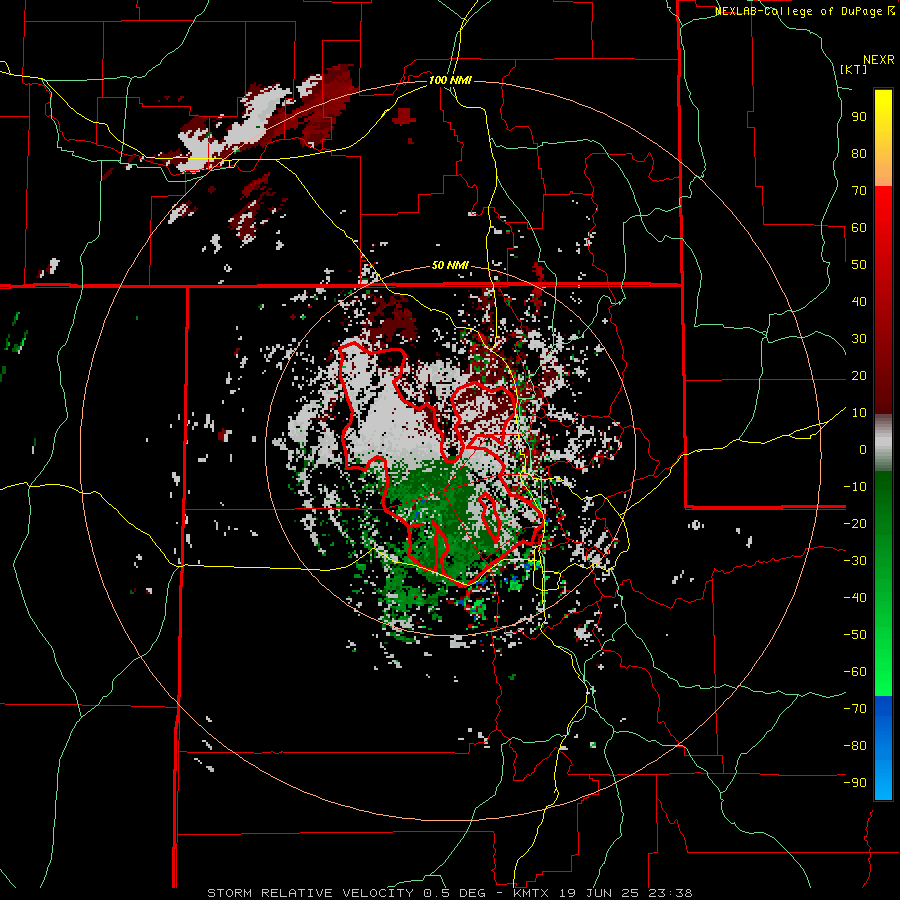Click the [KT] units label
This screenshot has height=900, width=900.
click(x=854, y=69)
